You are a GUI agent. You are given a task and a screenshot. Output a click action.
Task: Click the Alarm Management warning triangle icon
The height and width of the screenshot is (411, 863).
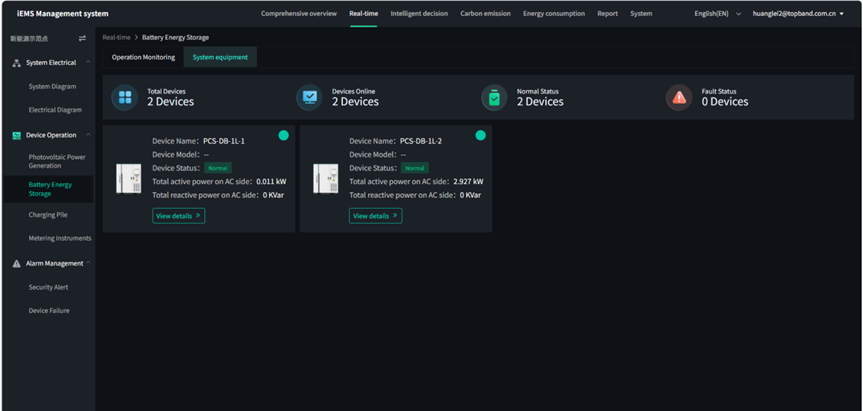click(16, 264)
